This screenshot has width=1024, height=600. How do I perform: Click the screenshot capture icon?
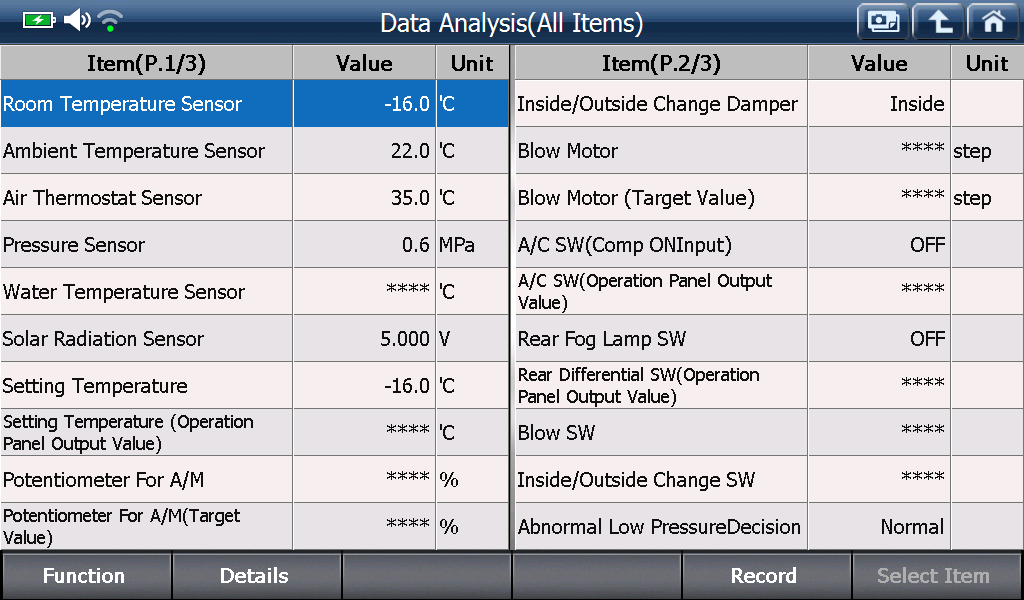tap(883, 22)
